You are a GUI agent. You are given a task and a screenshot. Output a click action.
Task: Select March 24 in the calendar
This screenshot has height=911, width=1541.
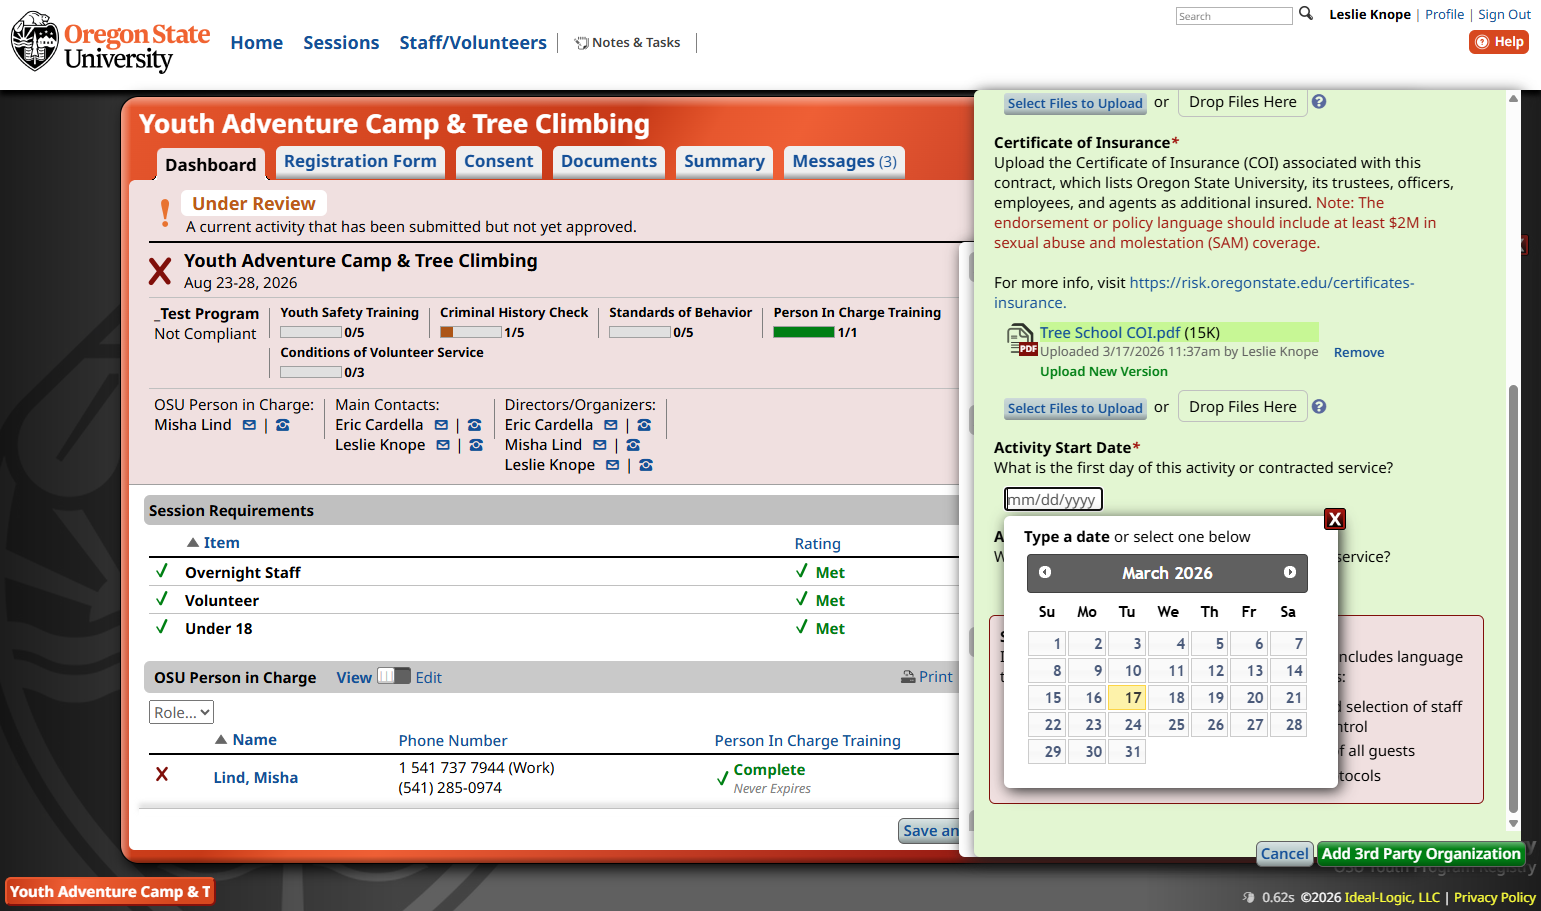(1127, 725)
